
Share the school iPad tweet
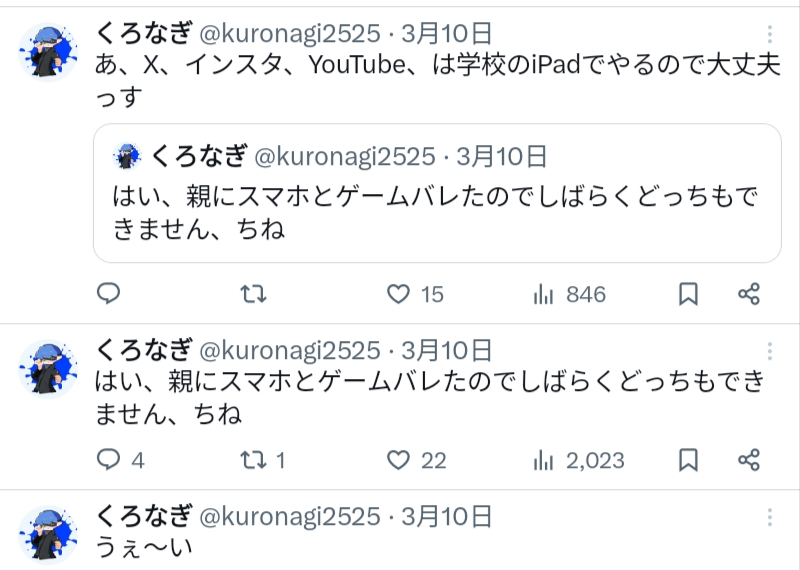click(x=748, y=294)
